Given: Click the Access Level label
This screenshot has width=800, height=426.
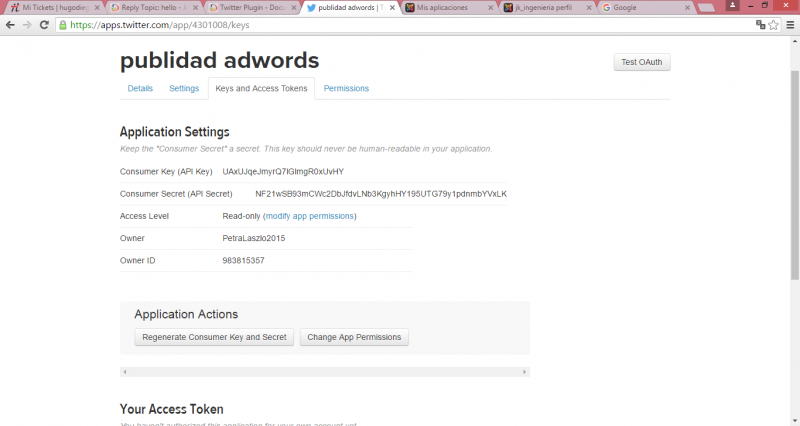Looking at the screenshot, I should pos(144,216).
